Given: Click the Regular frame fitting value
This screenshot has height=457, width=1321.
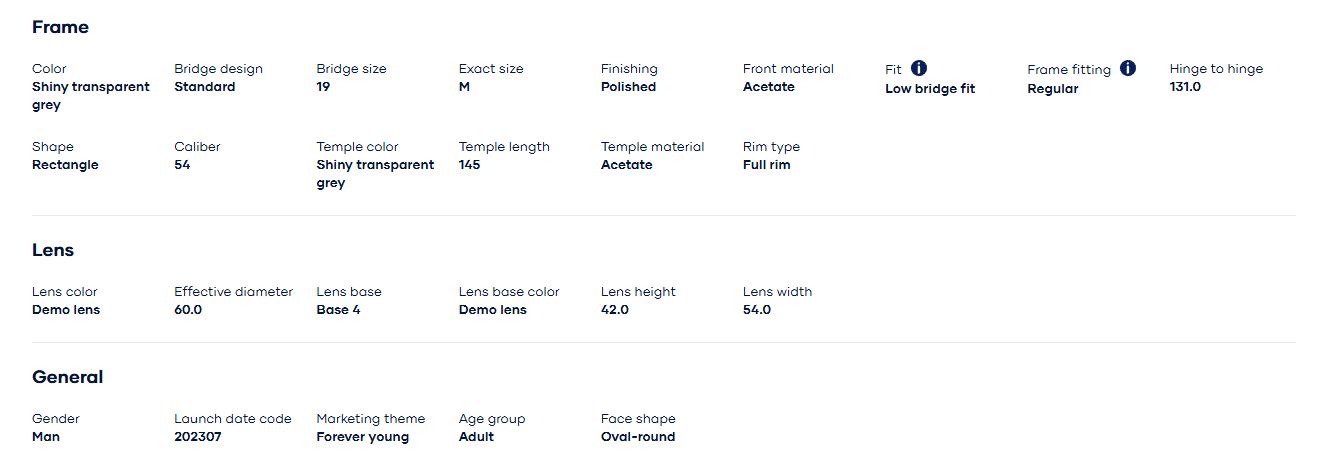Looking at the screenshot, I should coord(1052,89).
